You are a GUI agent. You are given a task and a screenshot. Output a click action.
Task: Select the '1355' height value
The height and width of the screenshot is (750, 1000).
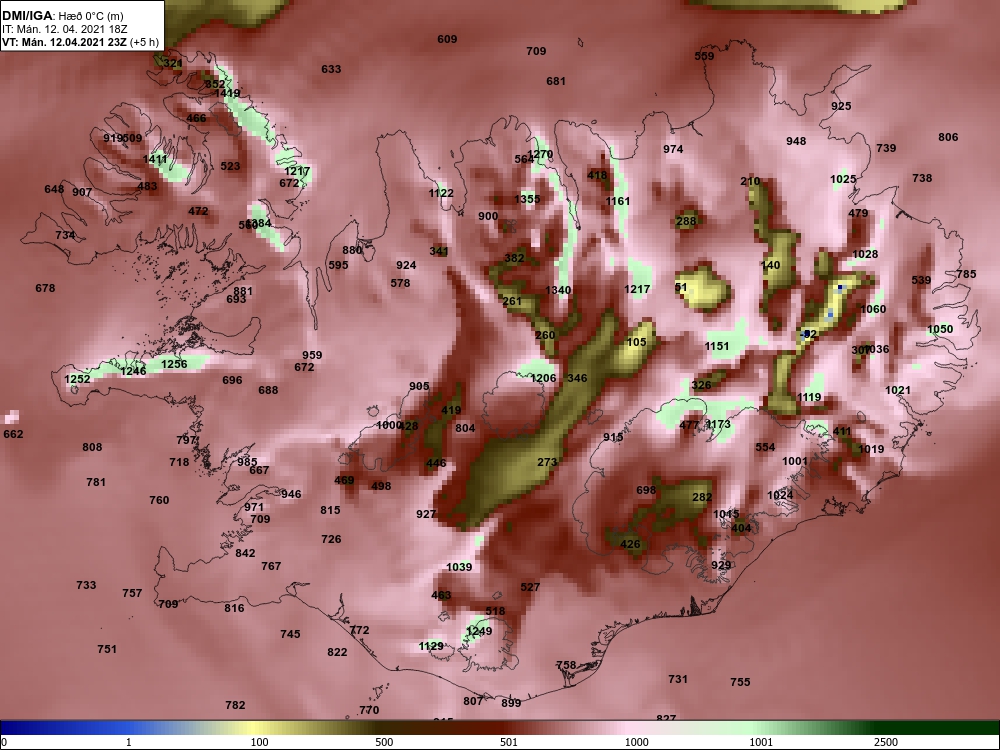[527, 199]
